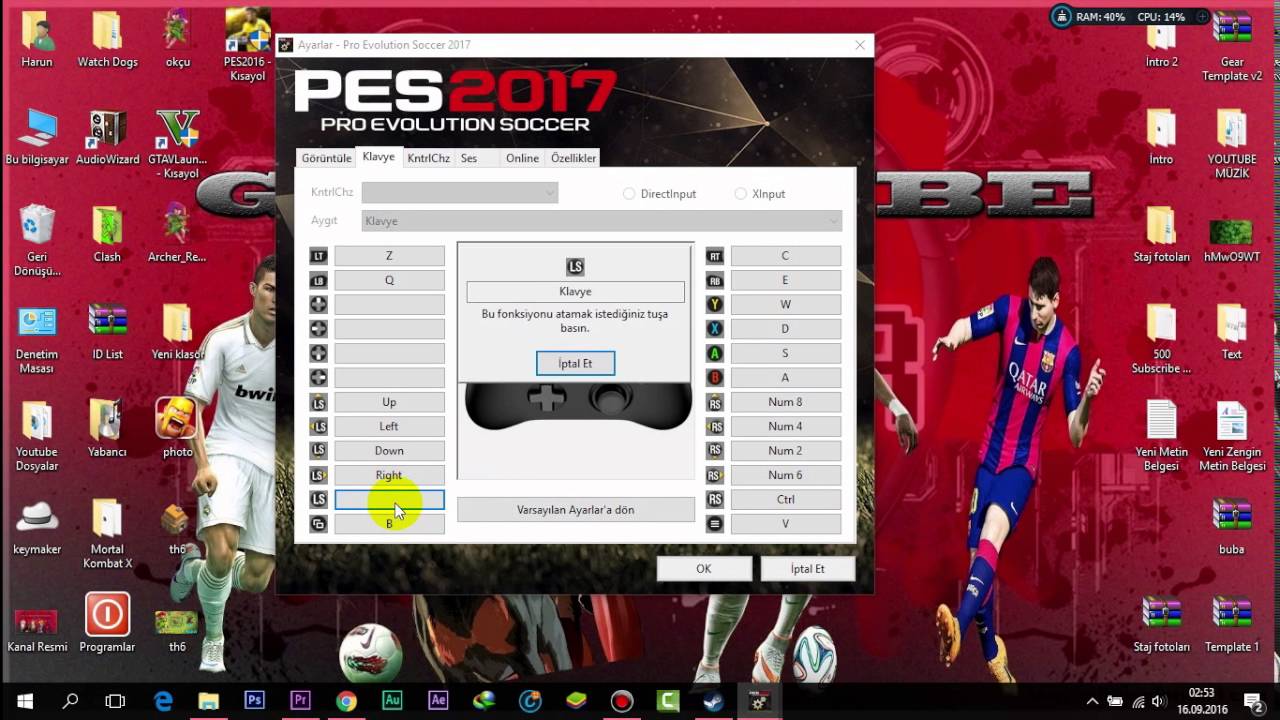Click the menu button icon beside V
This screenshot has height=720, width=1280.
pyautogui.click(x=715, y=524)
